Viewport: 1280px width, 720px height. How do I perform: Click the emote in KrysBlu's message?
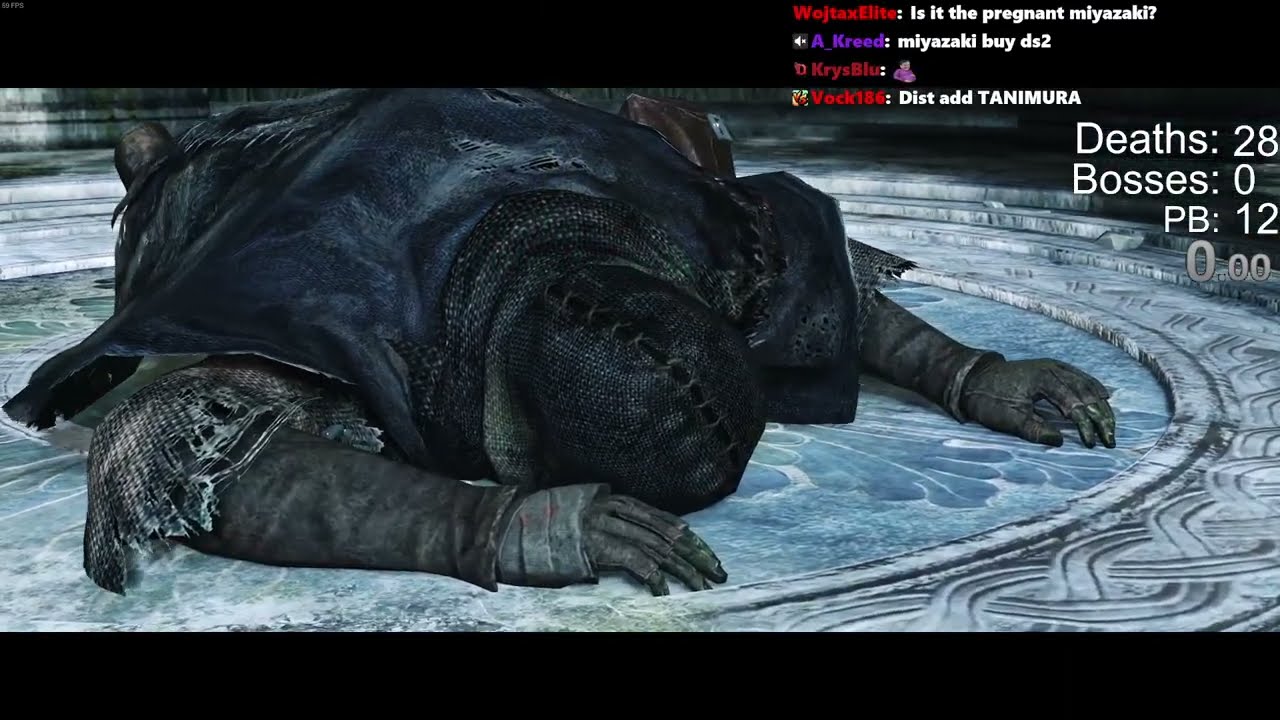tap(904, 70)
